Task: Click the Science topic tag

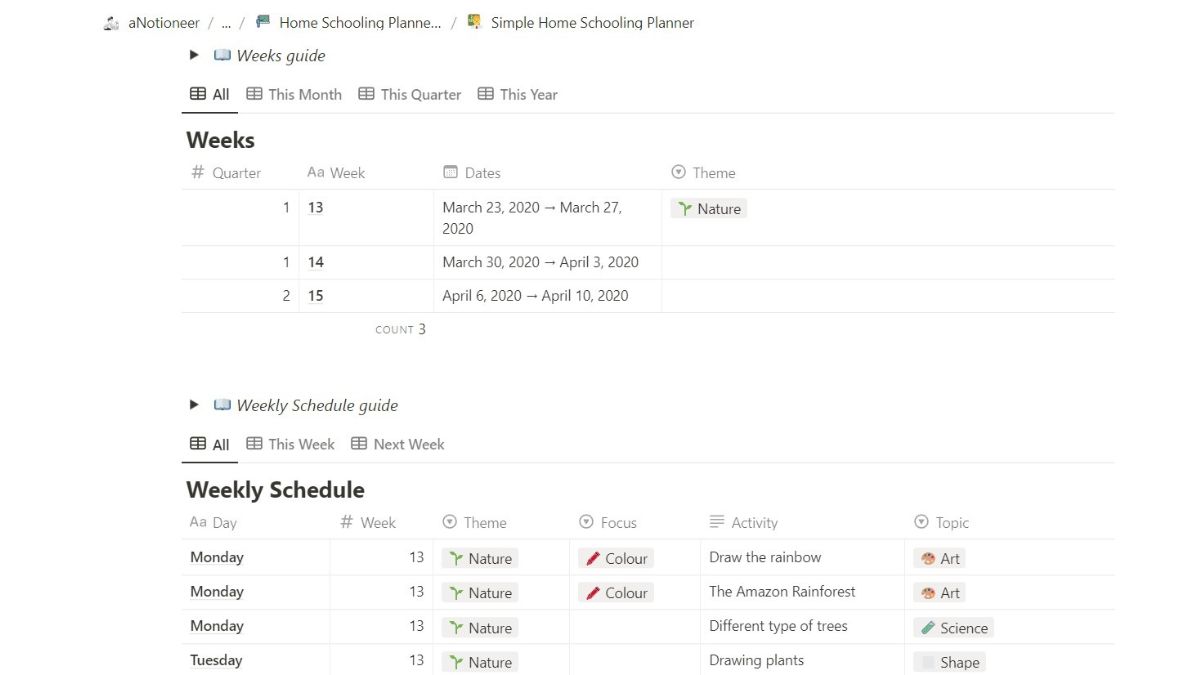Action: pyautogui.click(x=954, y=628)
